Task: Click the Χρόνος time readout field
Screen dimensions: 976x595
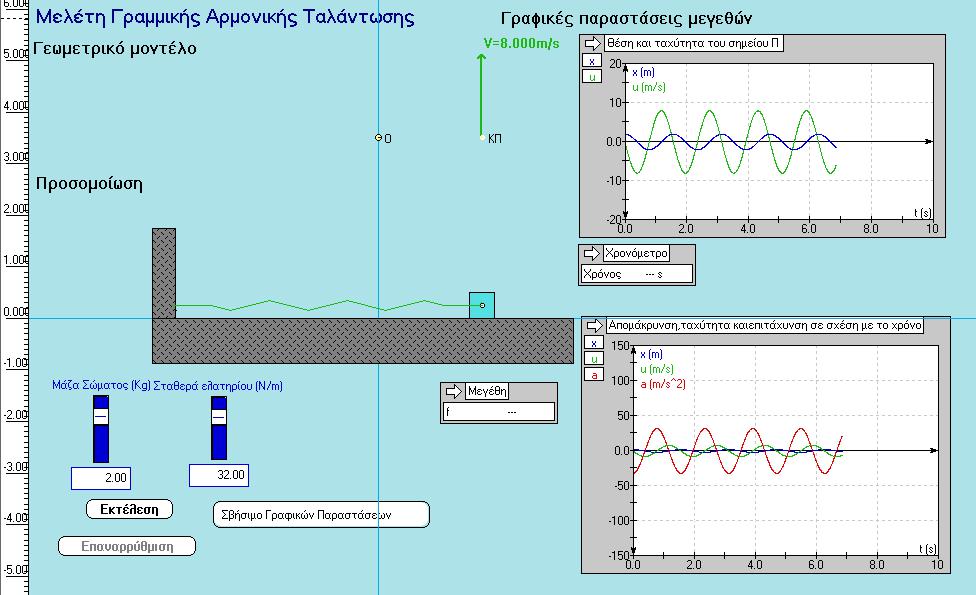Action: (637, 274)
